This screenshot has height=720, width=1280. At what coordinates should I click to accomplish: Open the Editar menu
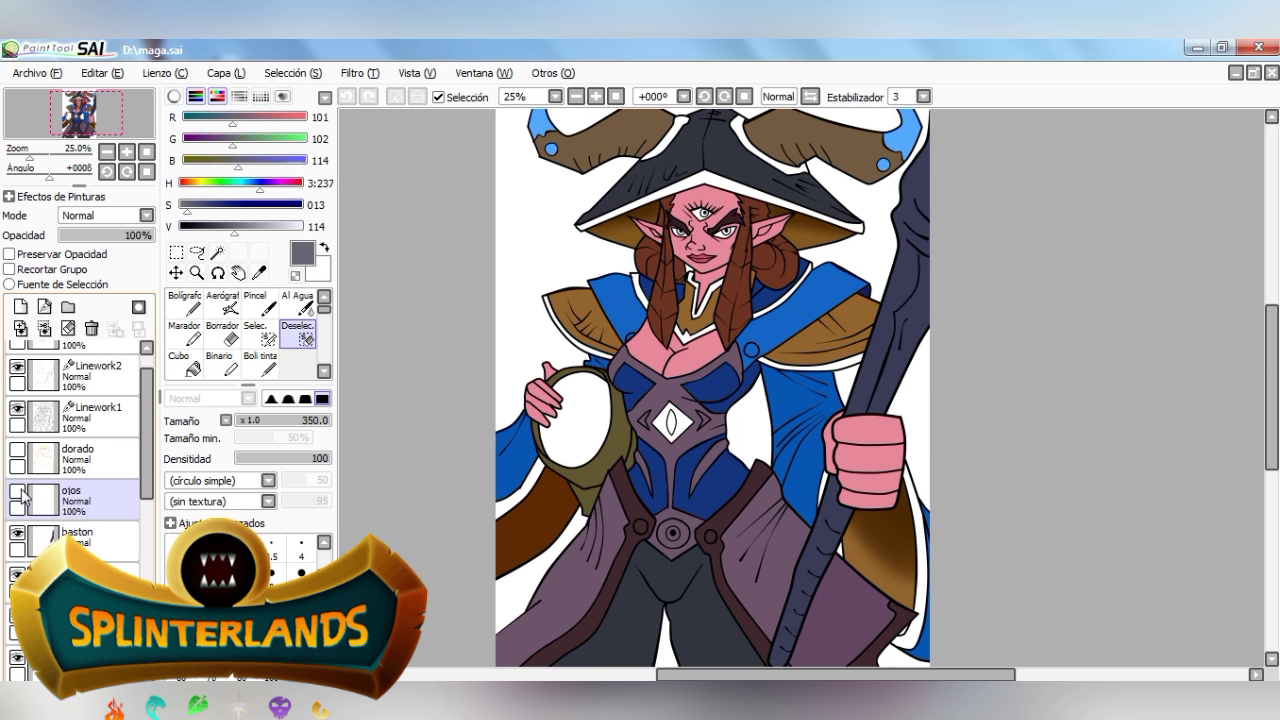(x=102, y=73)
